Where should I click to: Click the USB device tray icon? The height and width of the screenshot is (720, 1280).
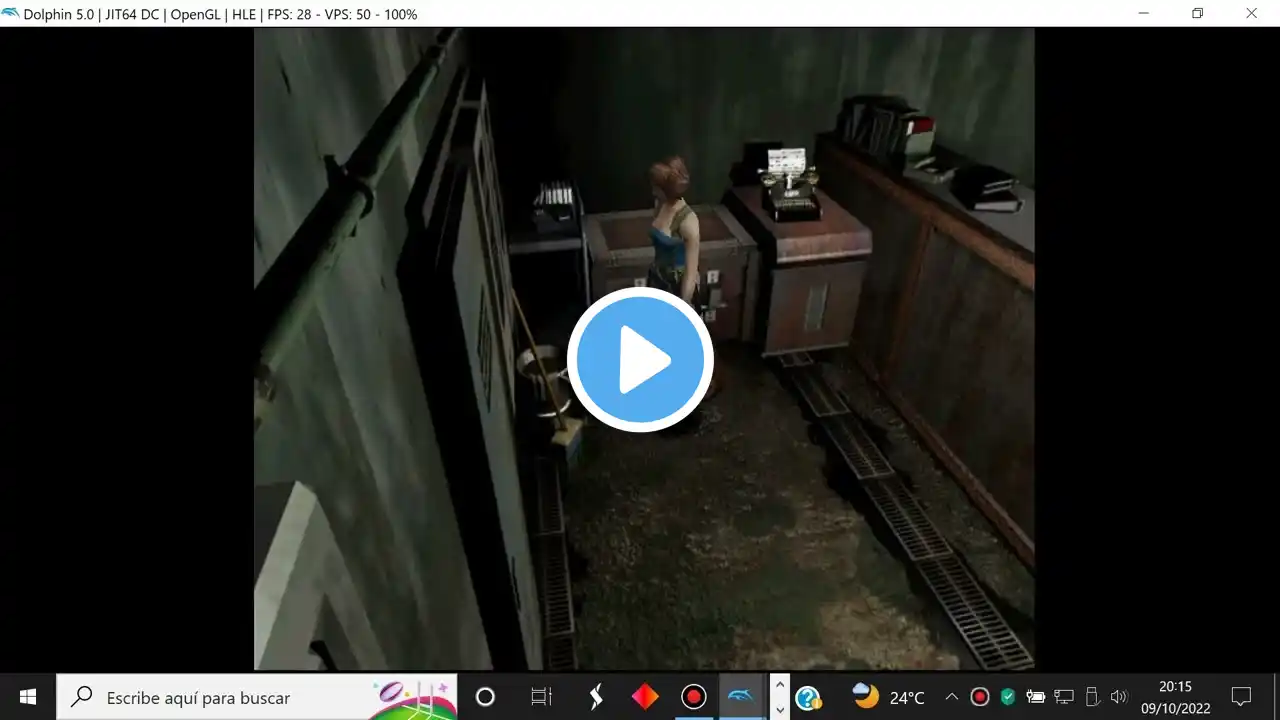click(1092, 697)
